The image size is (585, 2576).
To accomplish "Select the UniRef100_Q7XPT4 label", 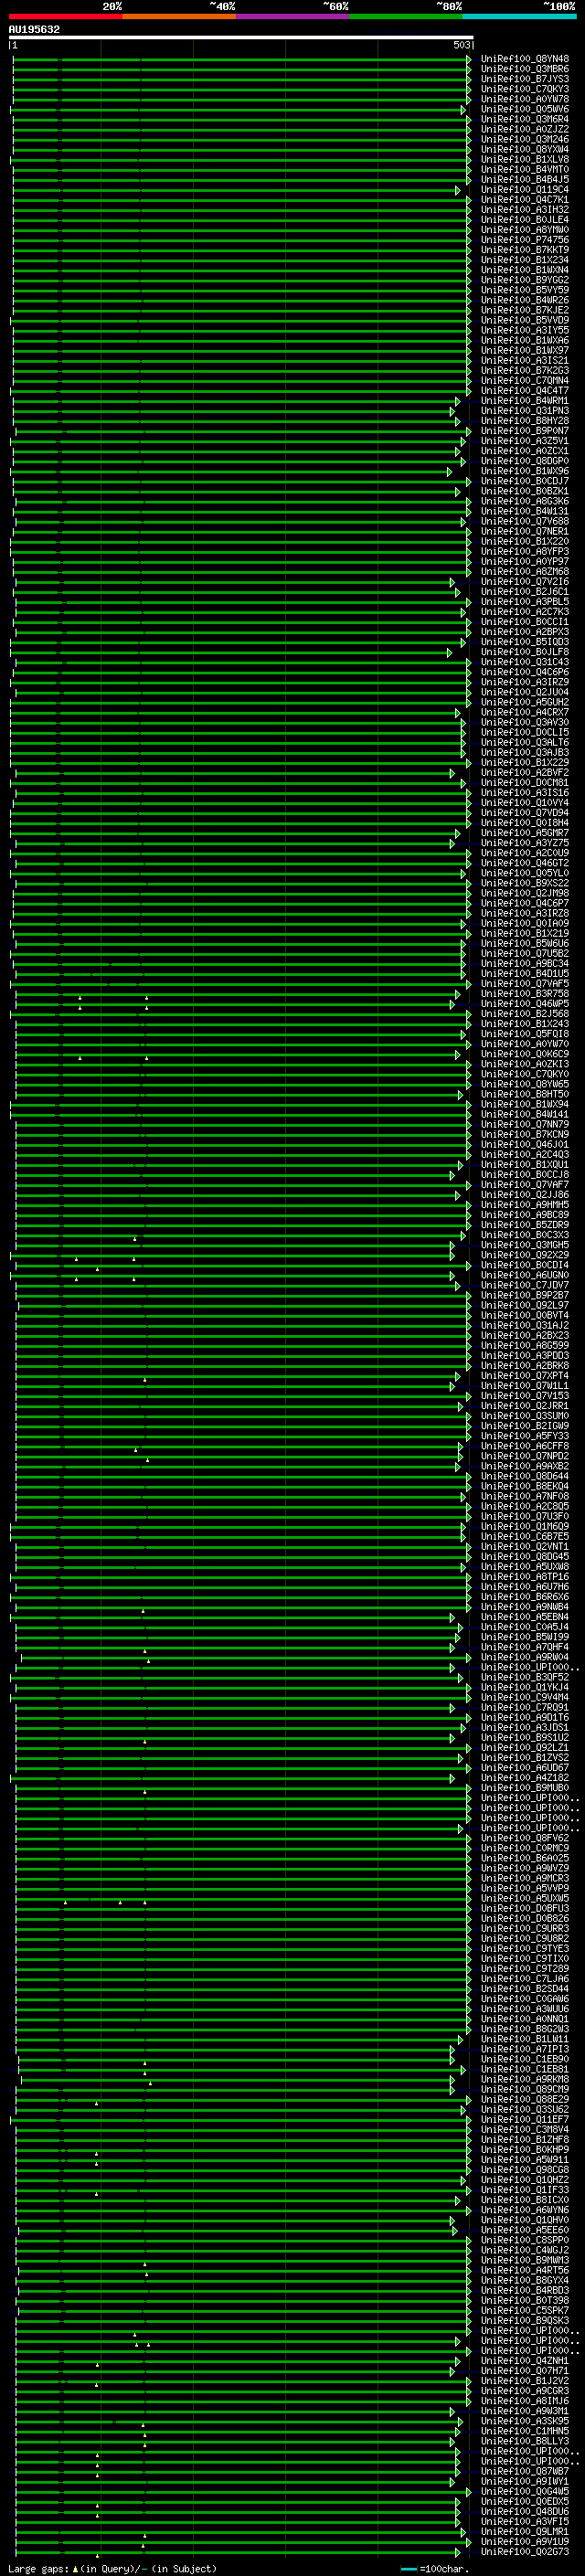I will pyautogui.click(x=525, y=1375).
